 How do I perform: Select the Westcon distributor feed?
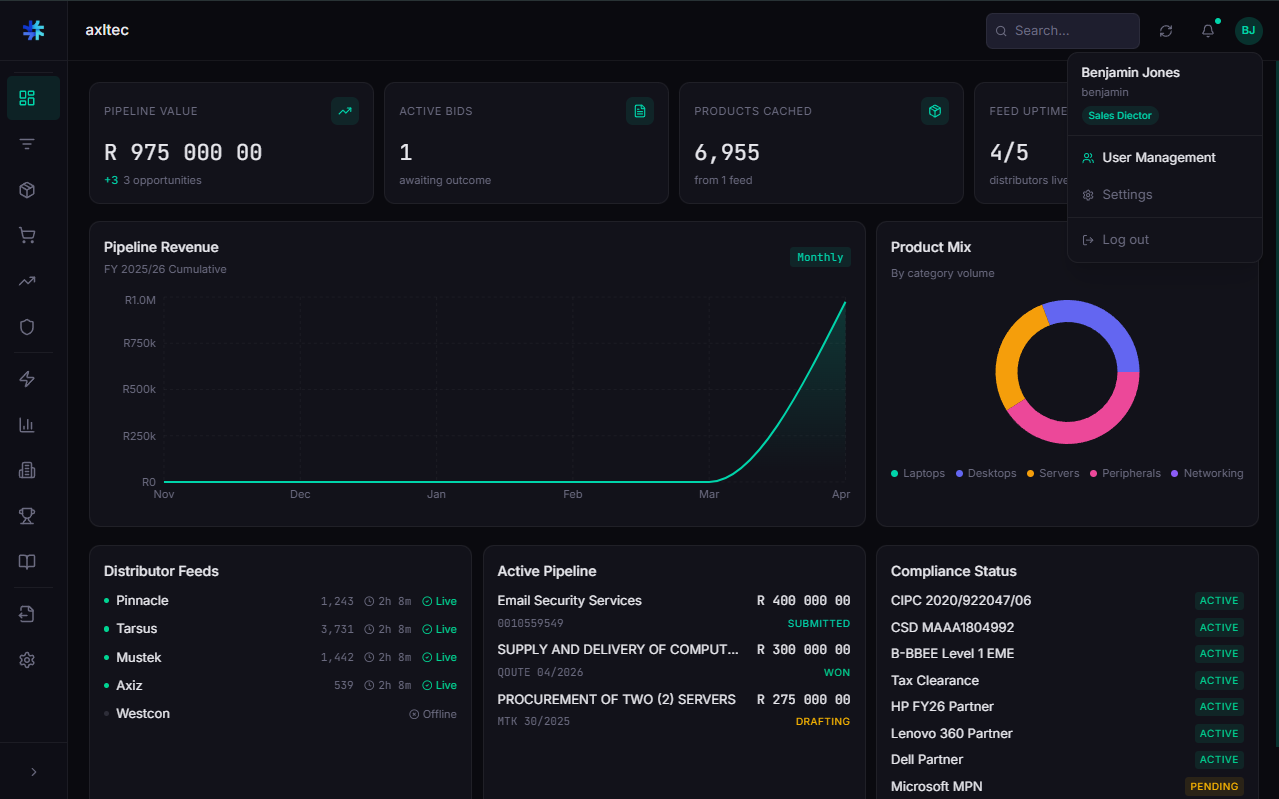280,714
